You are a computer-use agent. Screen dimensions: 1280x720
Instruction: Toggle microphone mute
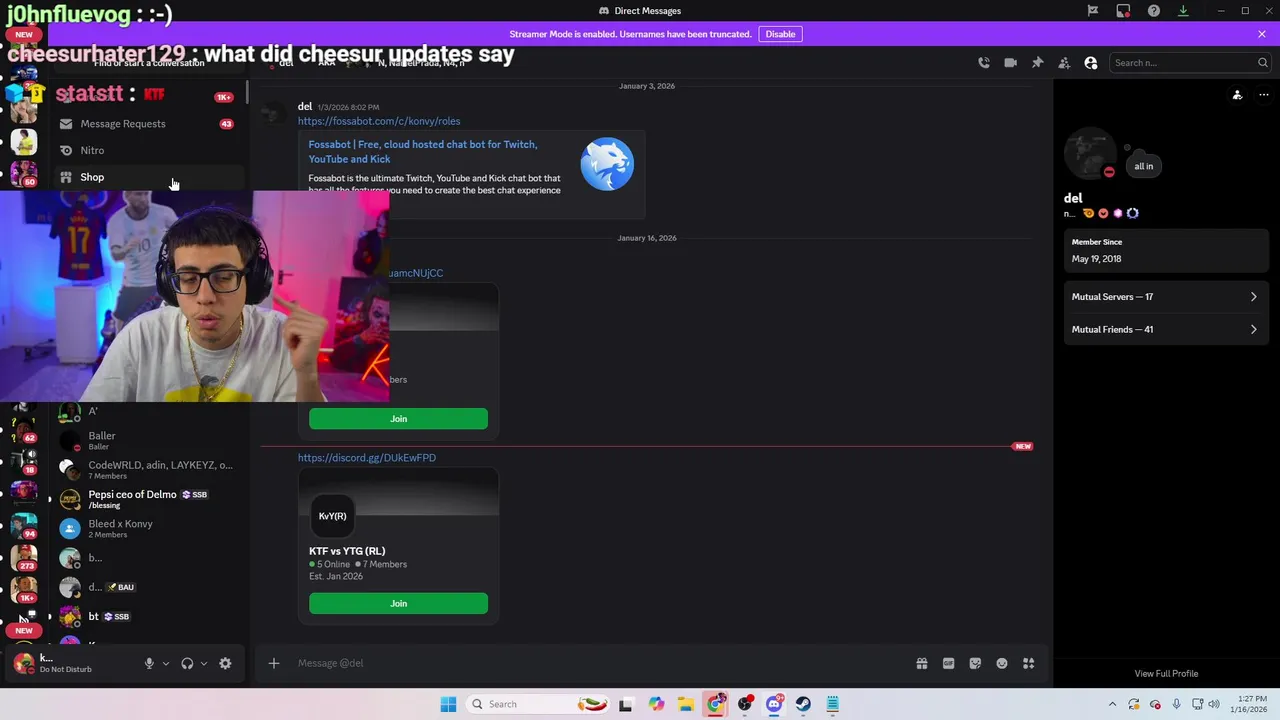149,663
